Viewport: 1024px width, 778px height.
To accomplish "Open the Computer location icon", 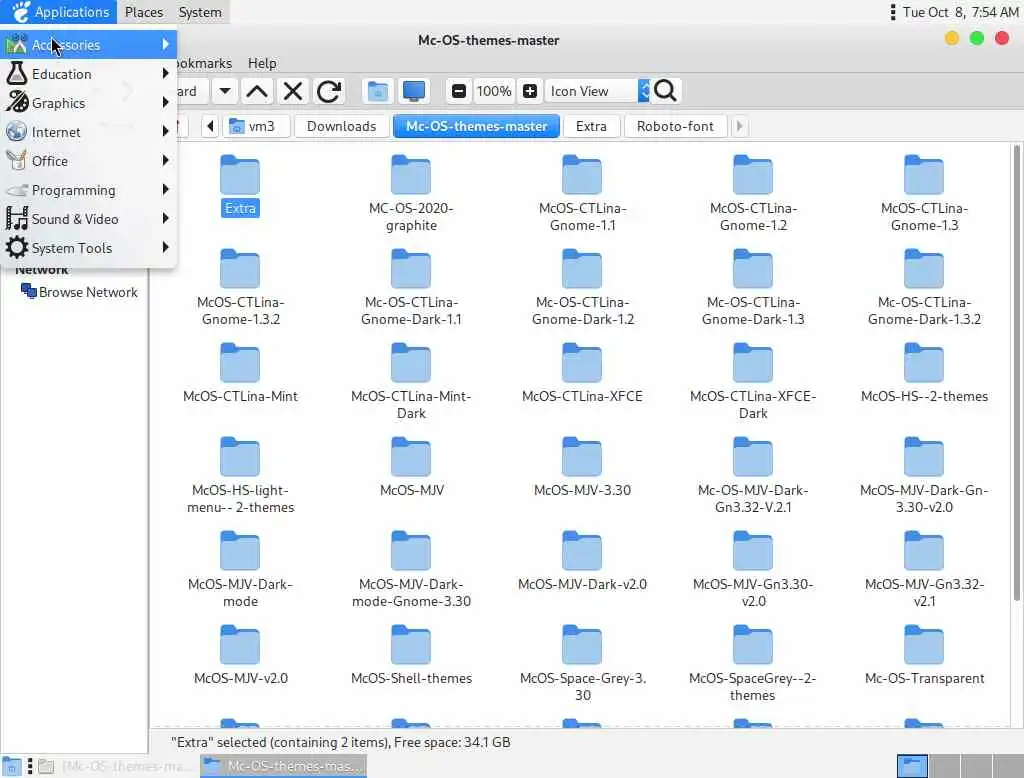I will tap(413, 91).
